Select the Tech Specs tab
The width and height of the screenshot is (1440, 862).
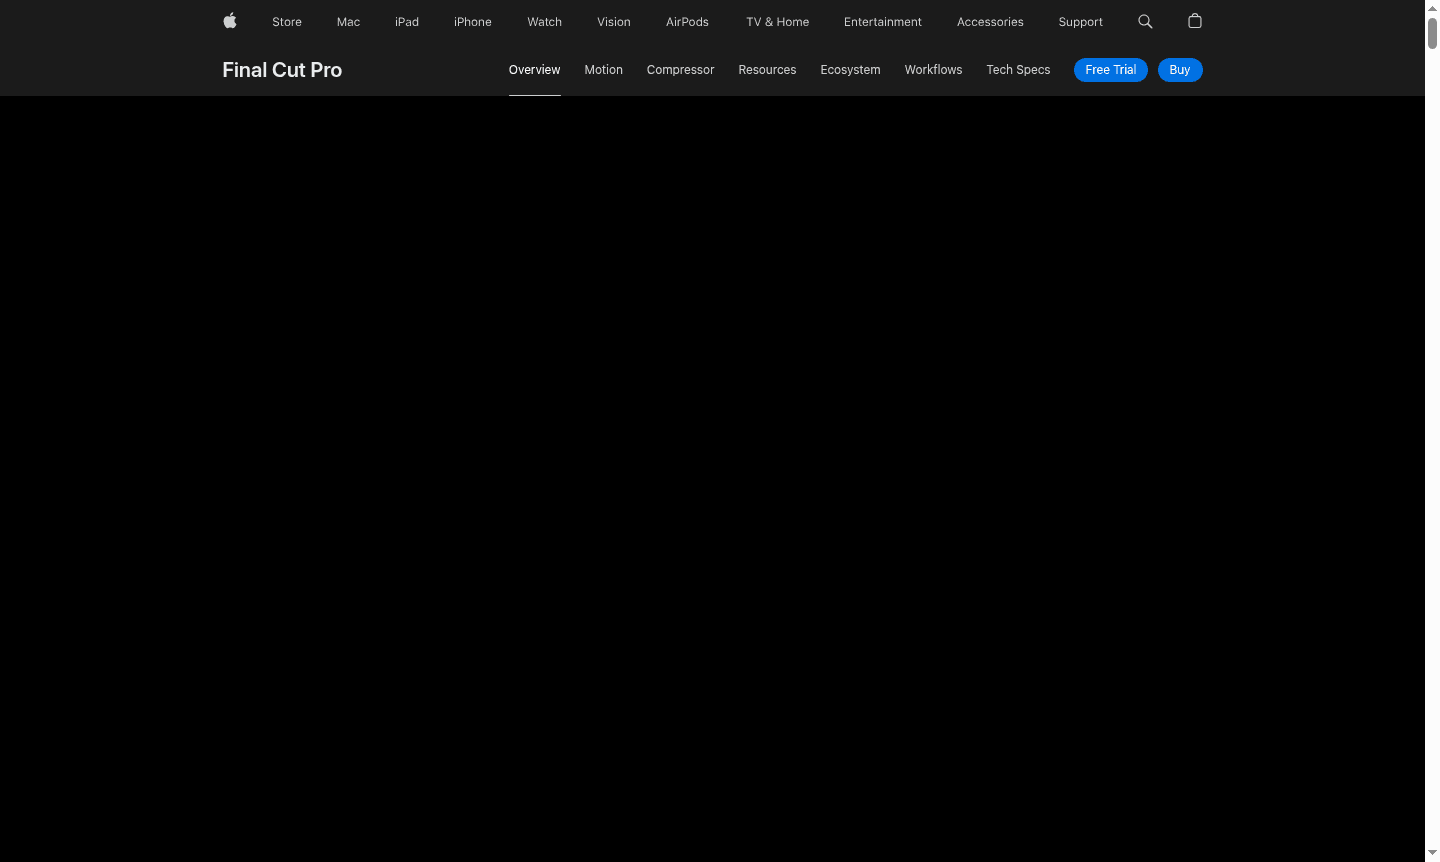(1018, 70)
